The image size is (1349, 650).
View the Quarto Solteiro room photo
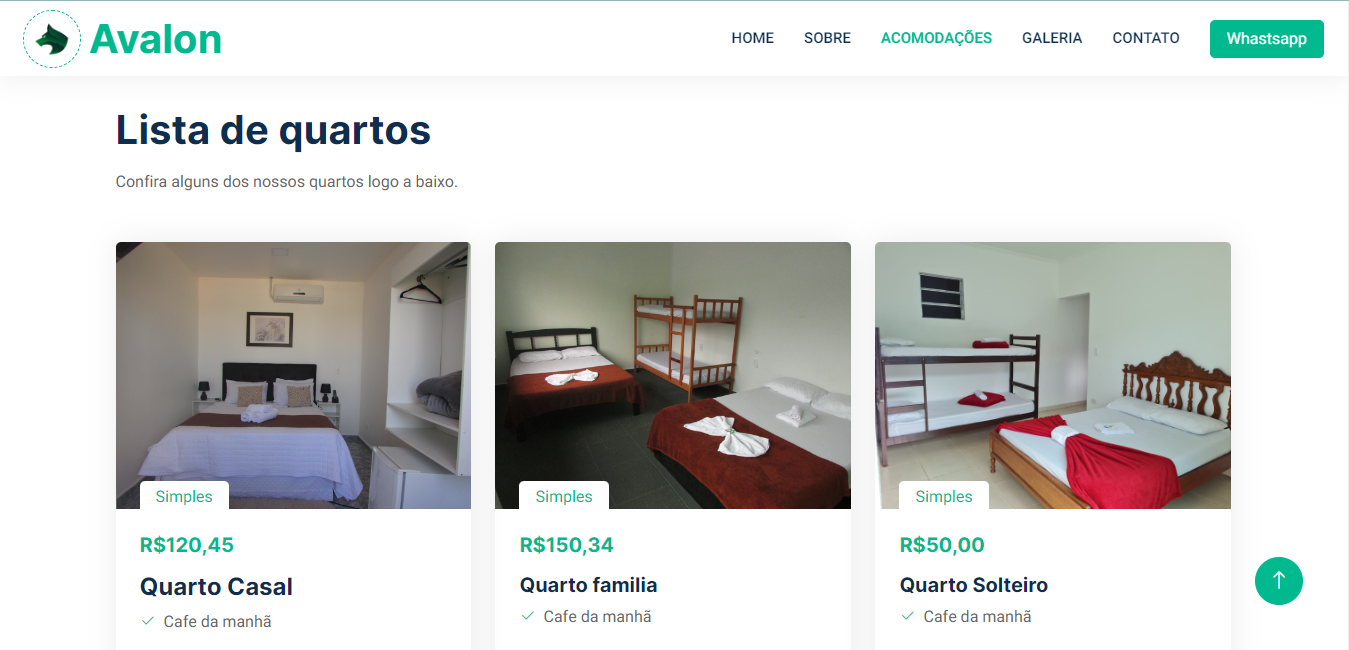click(x=1053, y=375)
